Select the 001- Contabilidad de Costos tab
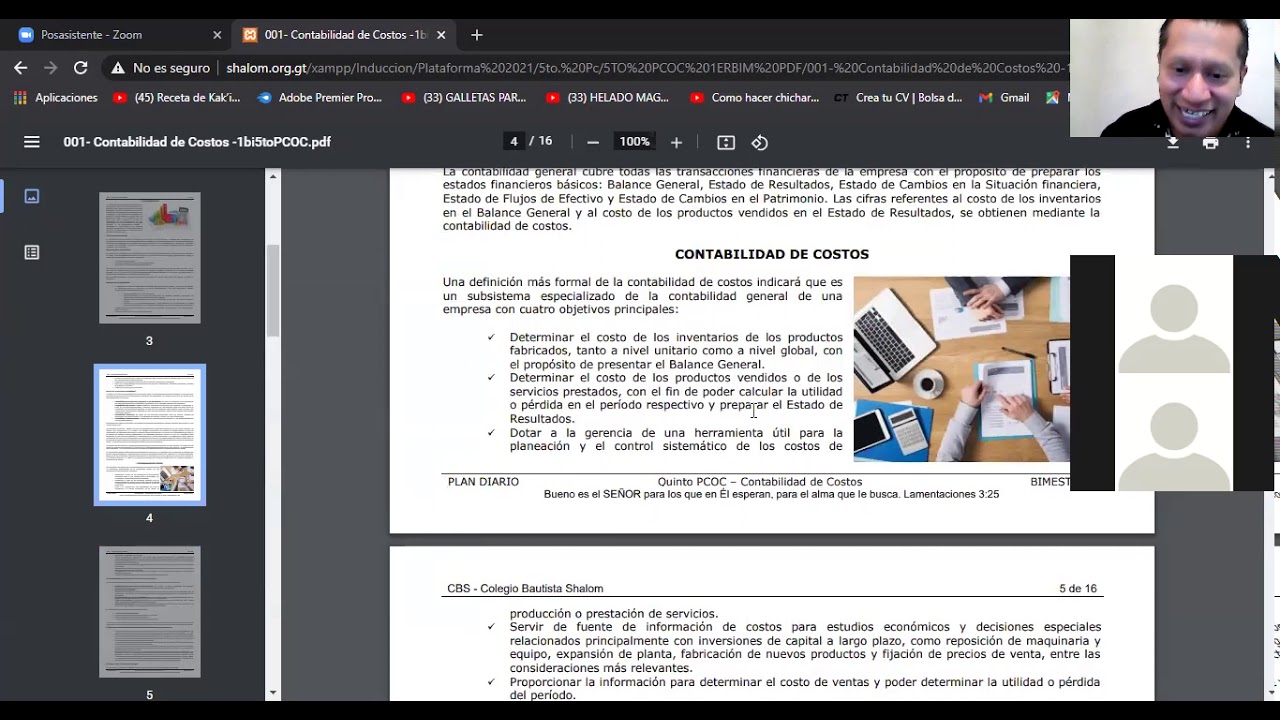 pos(344,35)
